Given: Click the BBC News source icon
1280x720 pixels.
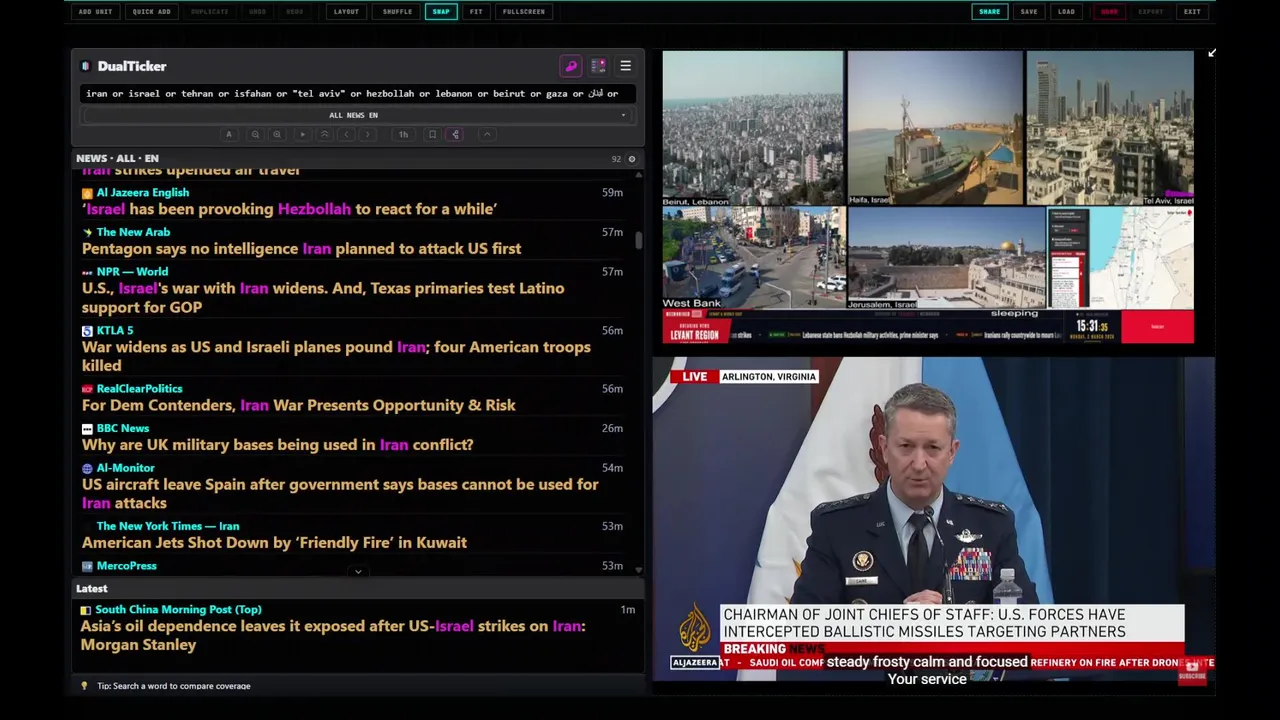Looking at the screenshot, I should [87, 429].
